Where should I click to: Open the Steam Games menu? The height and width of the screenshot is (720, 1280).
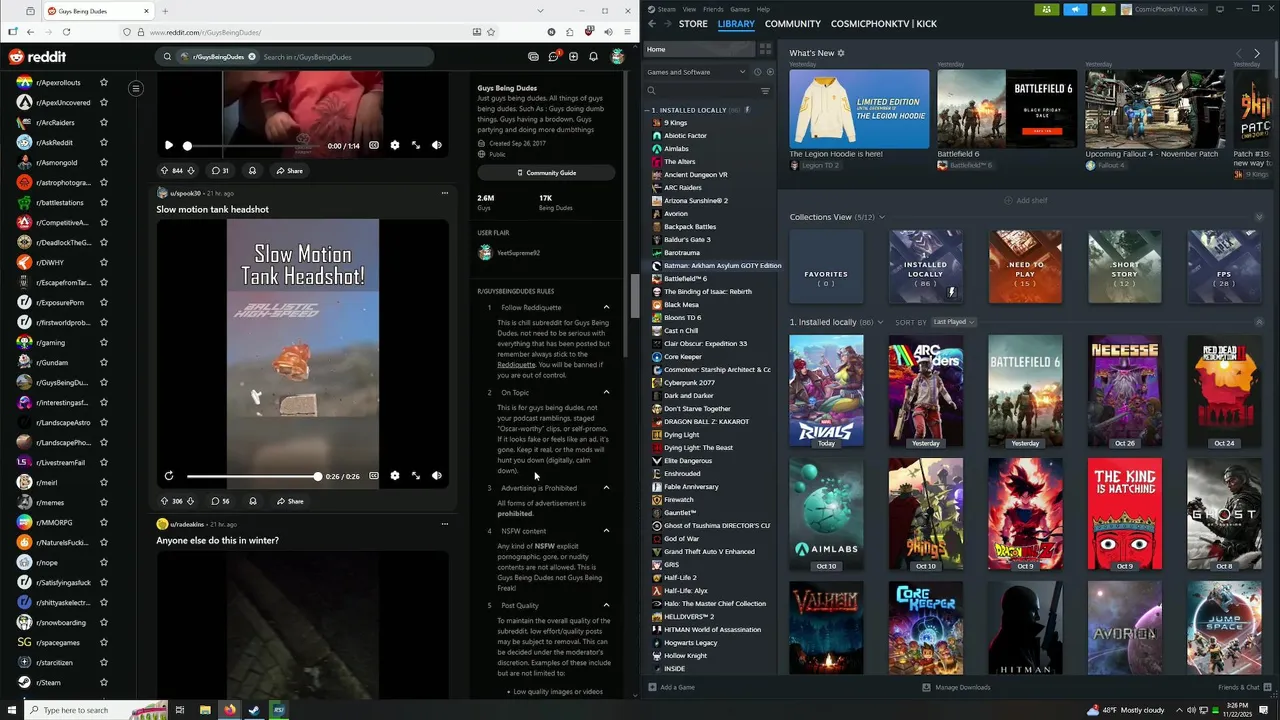(x=740, y=9)
